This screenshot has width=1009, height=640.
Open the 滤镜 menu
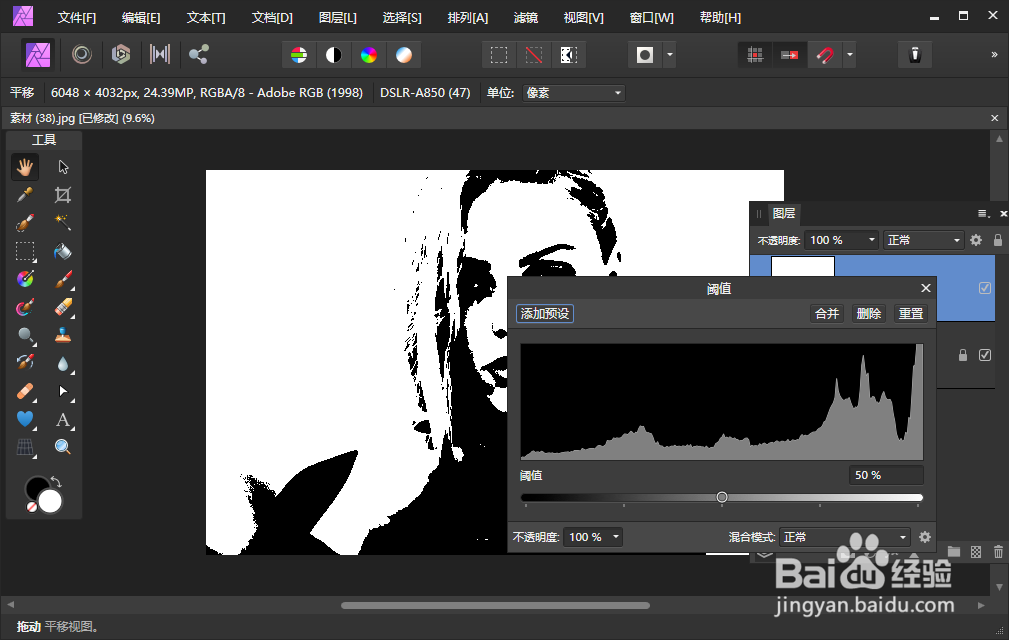[526, 18]
